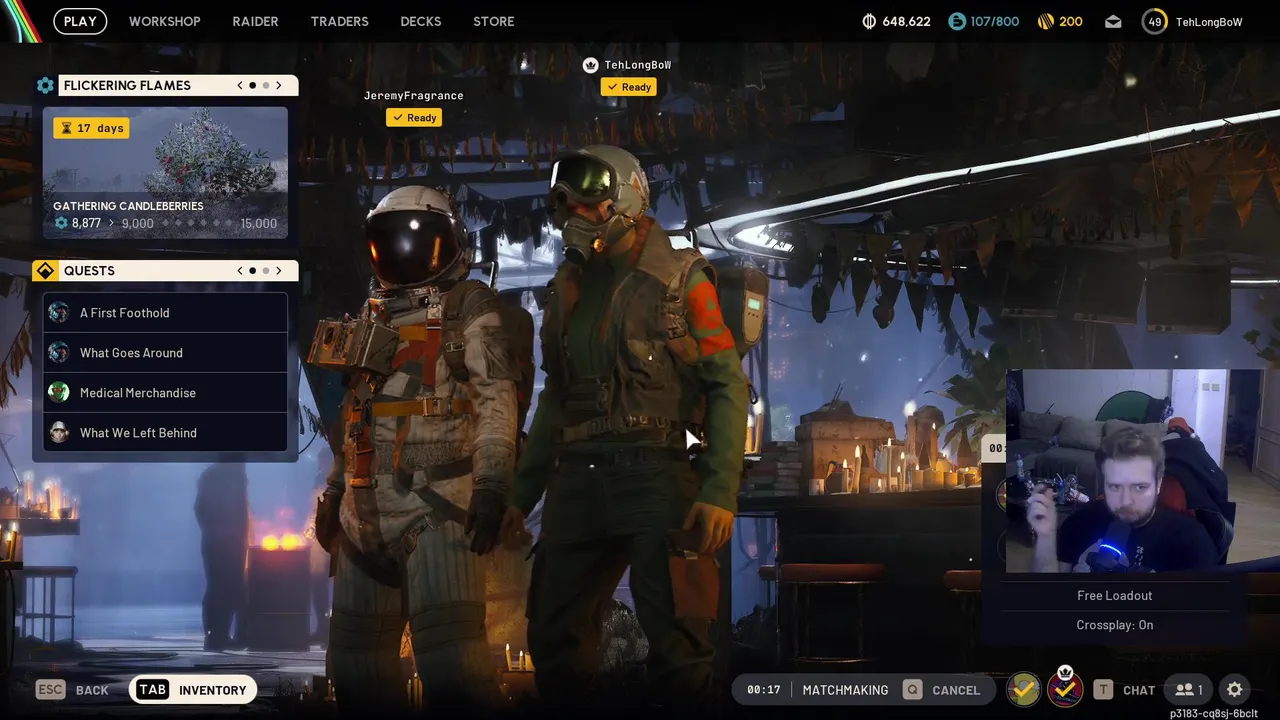The width and height of the screenshot is (1280, 720).
Task: Click the 107/800 currency value
Action: (994, 21)
